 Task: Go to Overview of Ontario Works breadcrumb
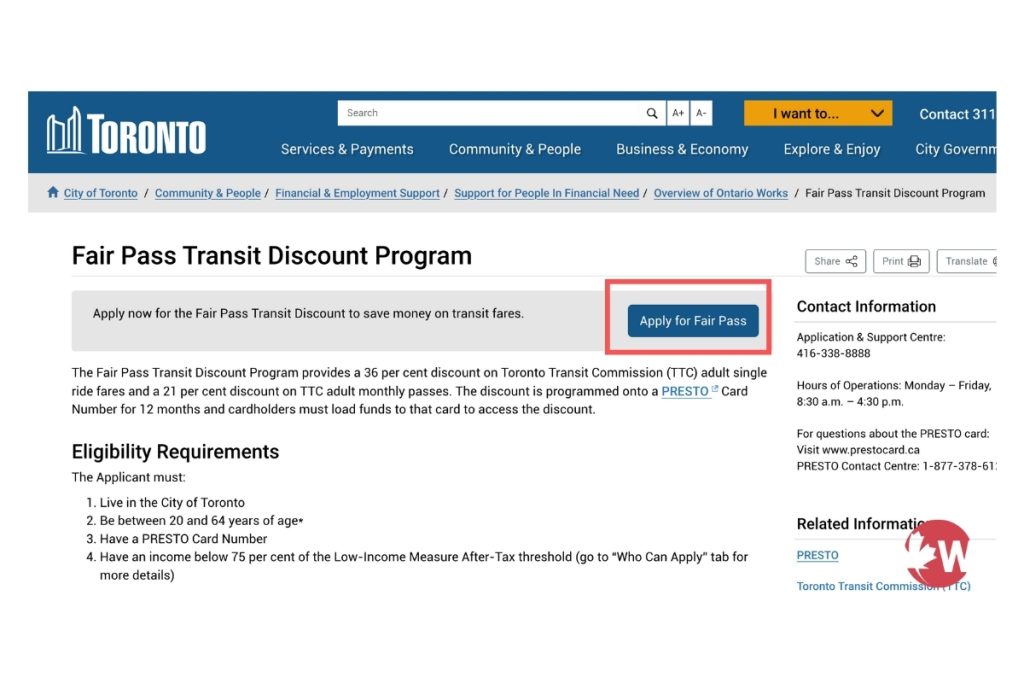720,193
